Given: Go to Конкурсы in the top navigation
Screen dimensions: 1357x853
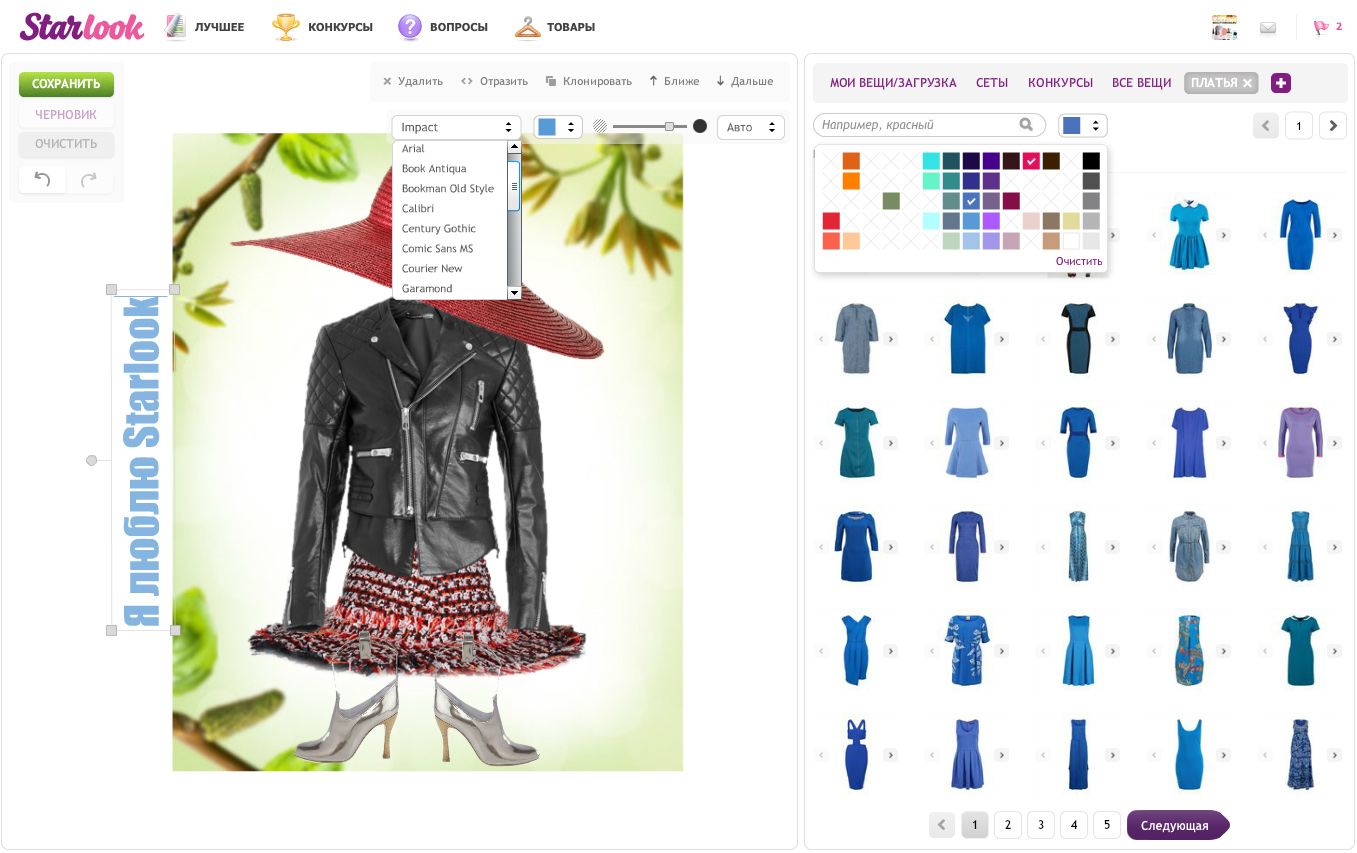Looking at the screenshot, I should (x=322, y=27).
